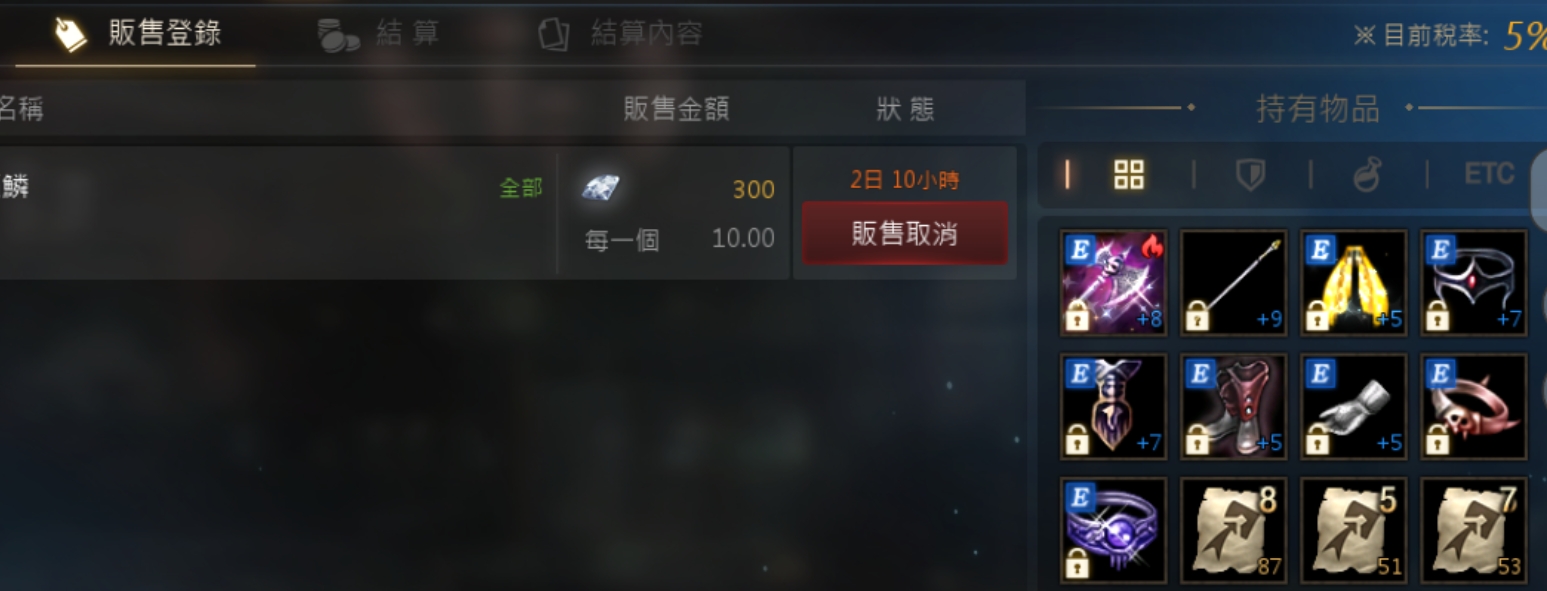Select the purple gem ring item

coord(1113,530)
